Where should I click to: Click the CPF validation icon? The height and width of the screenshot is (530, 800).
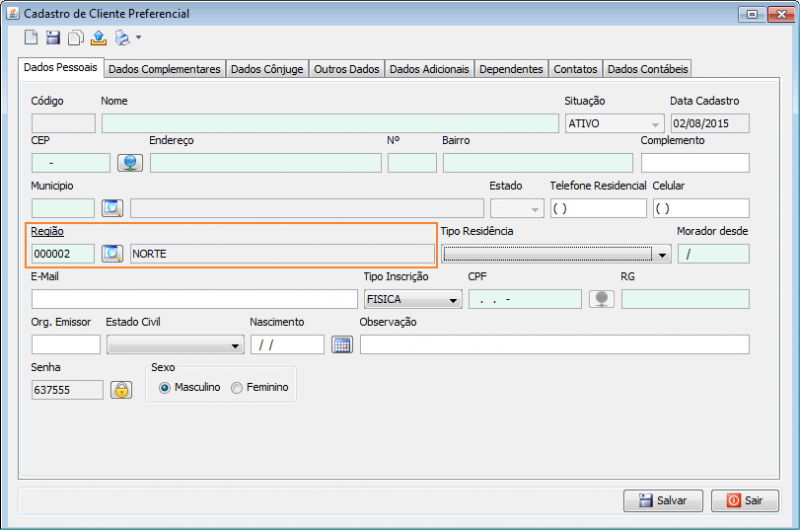click(602, 299)
